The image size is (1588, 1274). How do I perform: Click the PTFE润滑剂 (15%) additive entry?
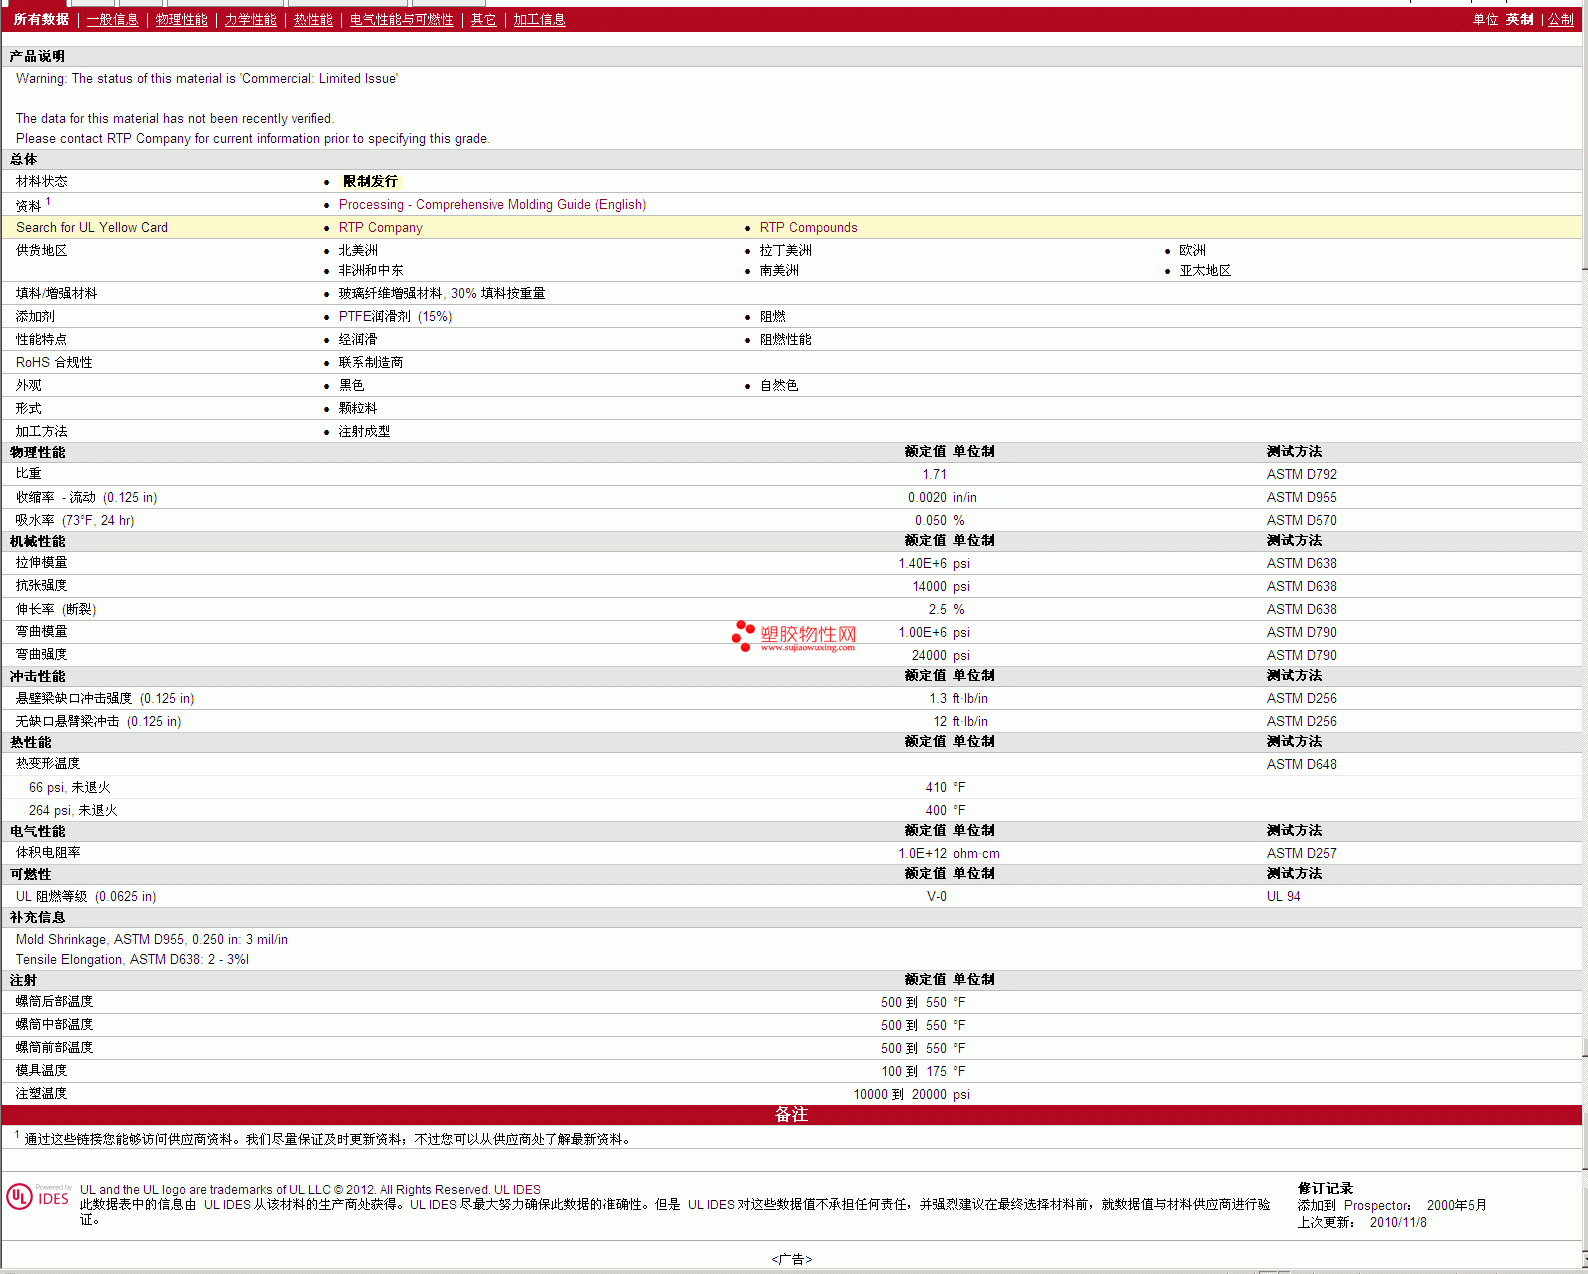coord(395,317)
